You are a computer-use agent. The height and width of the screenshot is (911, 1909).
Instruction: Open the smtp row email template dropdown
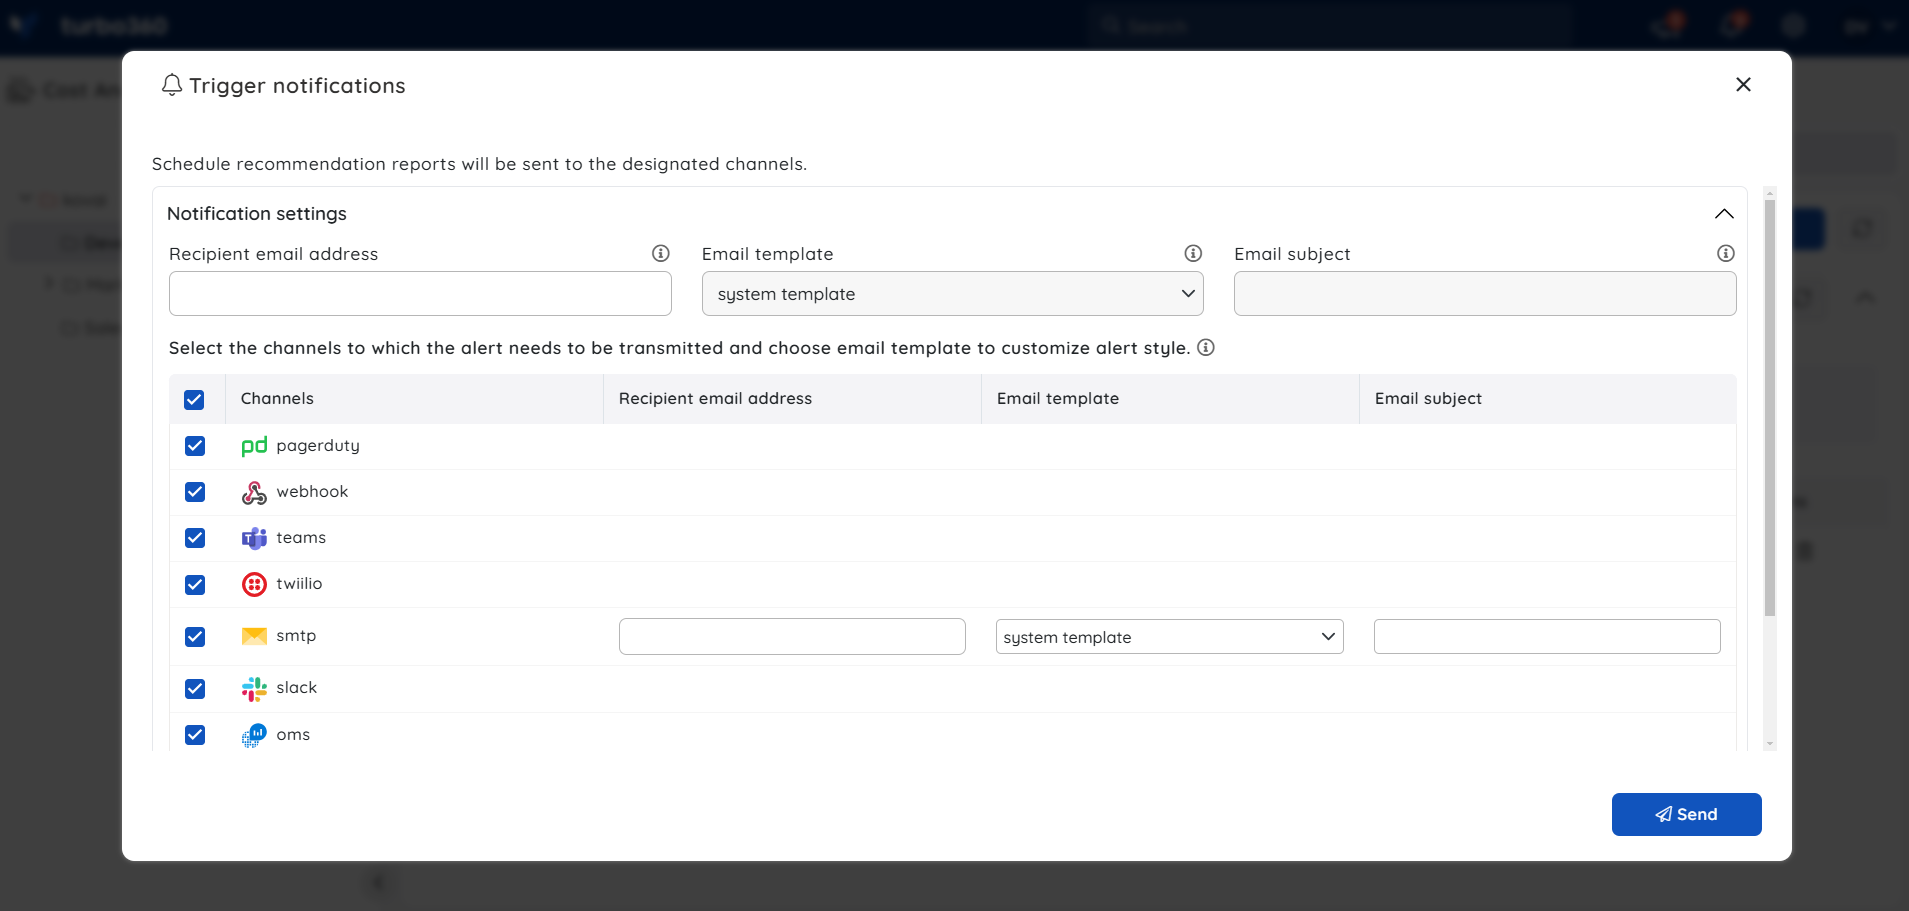(1169, 637)
